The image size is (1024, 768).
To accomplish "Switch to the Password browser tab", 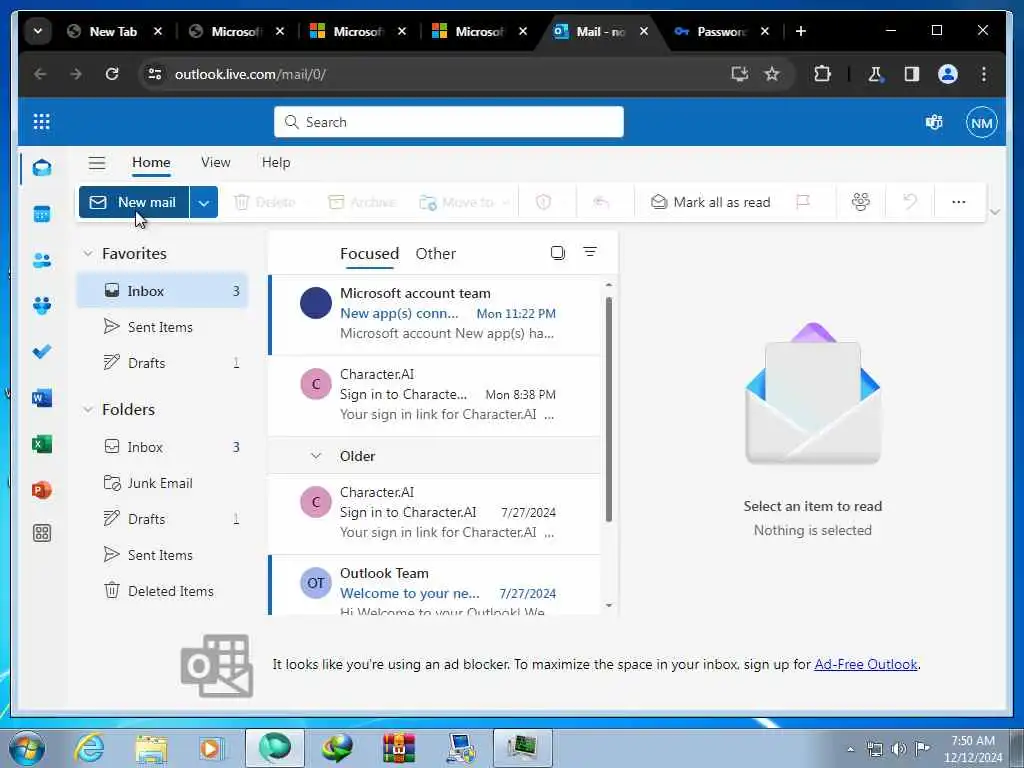I will tap(720, 31).
